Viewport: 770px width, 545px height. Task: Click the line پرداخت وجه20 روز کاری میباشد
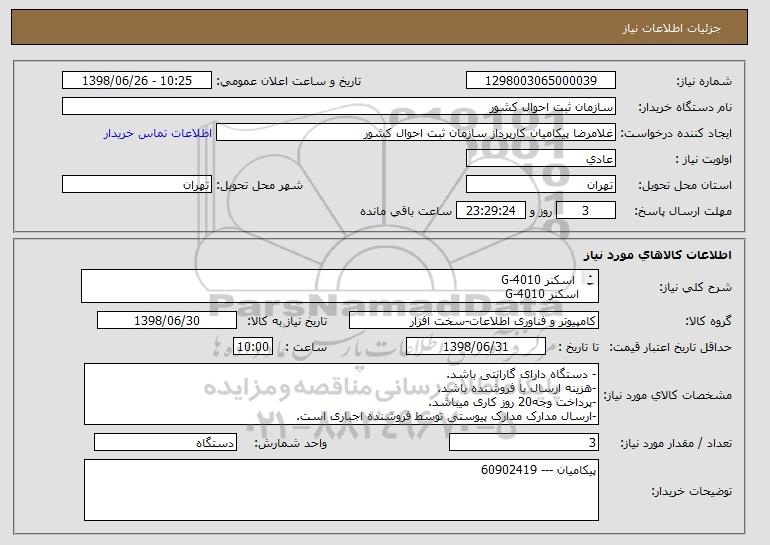(x=512, y=402)
